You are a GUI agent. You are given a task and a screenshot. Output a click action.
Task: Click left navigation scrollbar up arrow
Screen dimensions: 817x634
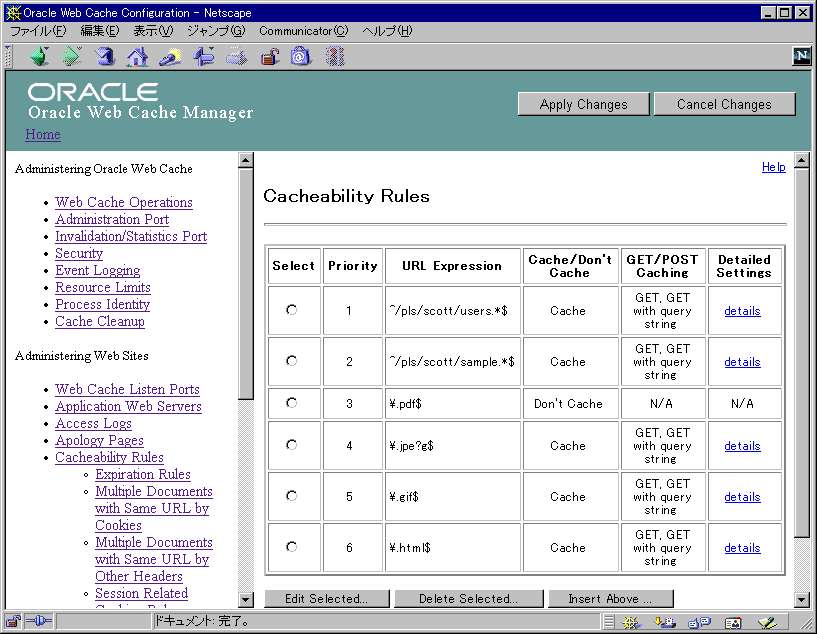coord(245,160)
